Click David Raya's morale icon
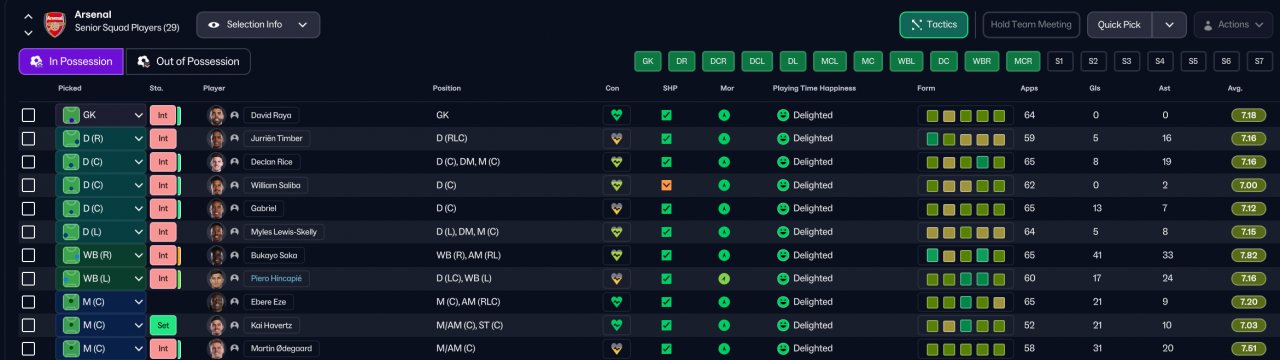 pos(724,115)
